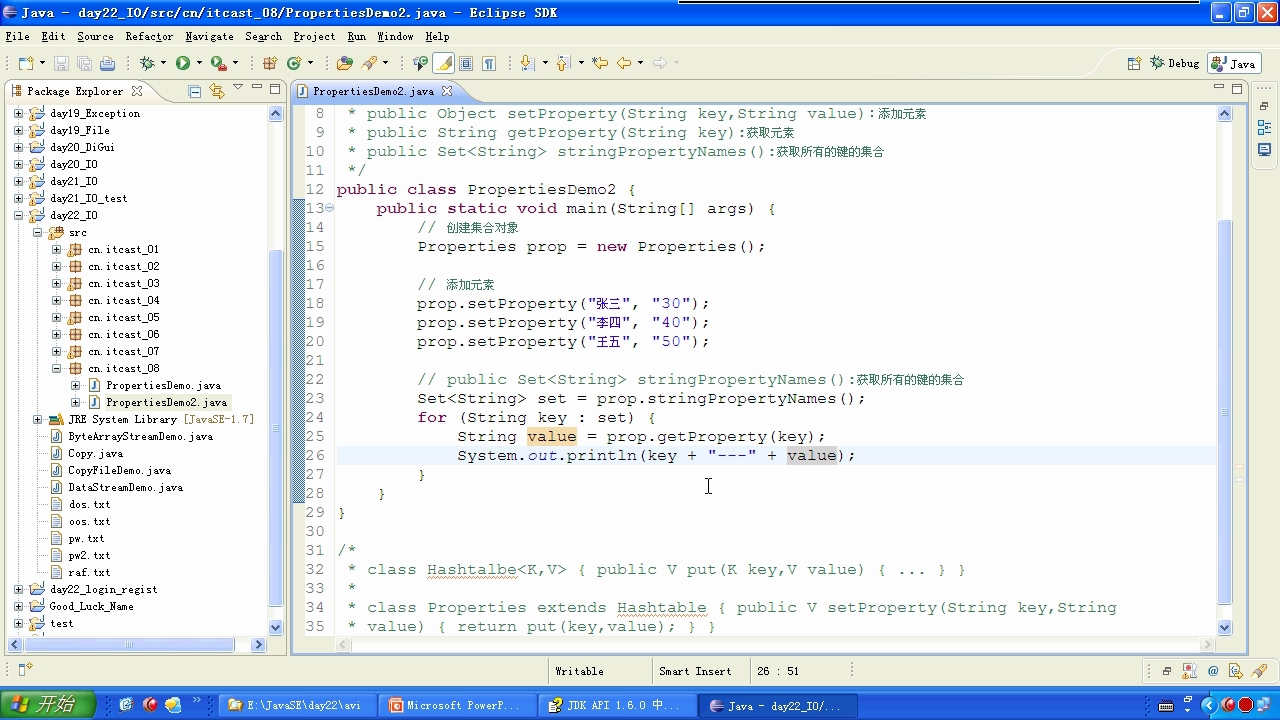Click the Previous Annotation arrow icon

(561, 63)
